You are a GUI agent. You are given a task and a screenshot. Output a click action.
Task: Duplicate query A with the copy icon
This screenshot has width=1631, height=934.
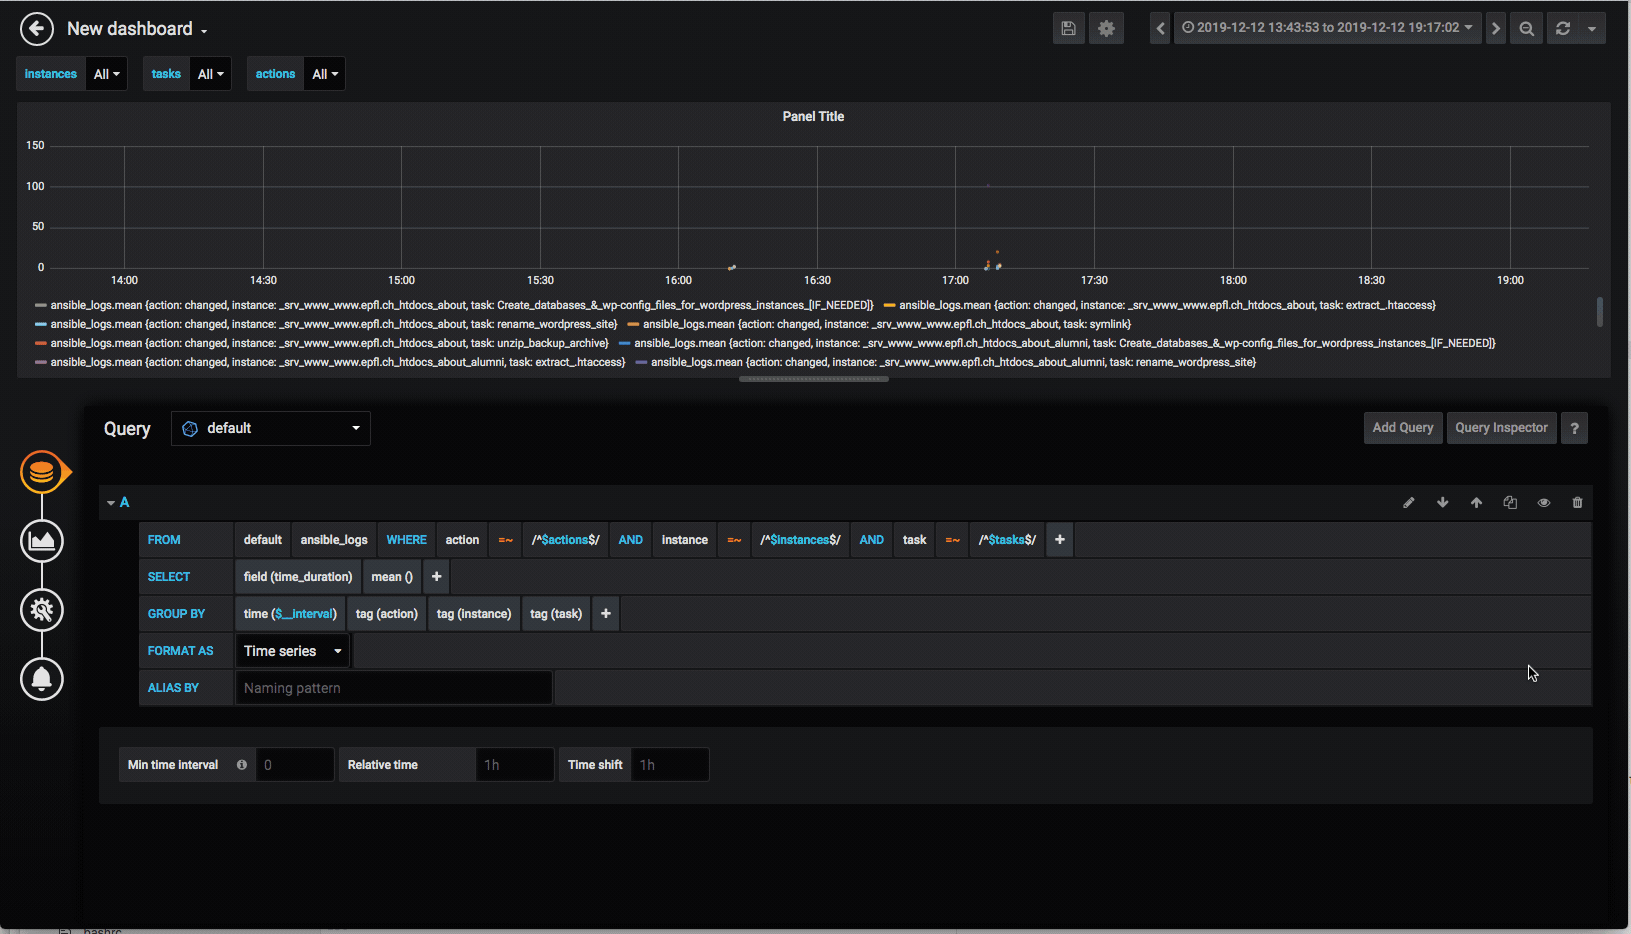tap(1510, 503)
